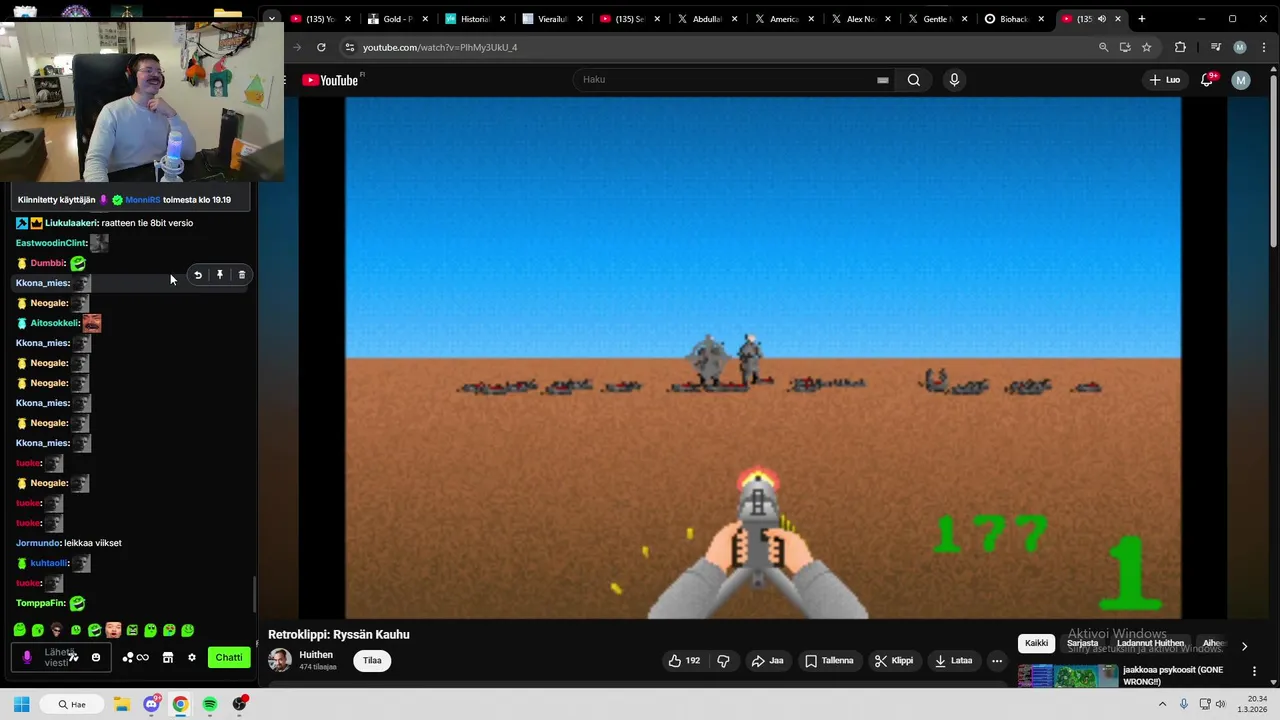1280x720 pixels.
Task: Open Huithen channel avatar
Action: click(280, 661)
